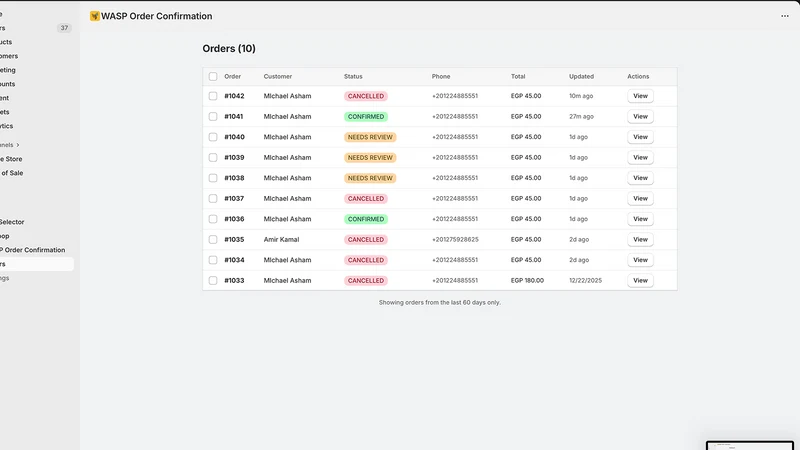
Task: Click the EGP 180.00 total
Action: tap(527, 280)
